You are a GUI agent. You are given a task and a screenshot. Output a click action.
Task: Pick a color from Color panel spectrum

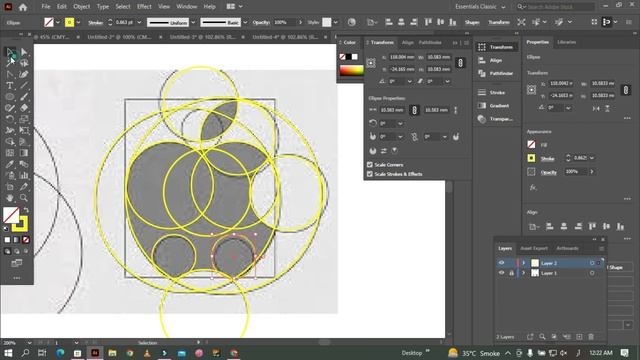[x=351, y=71]
